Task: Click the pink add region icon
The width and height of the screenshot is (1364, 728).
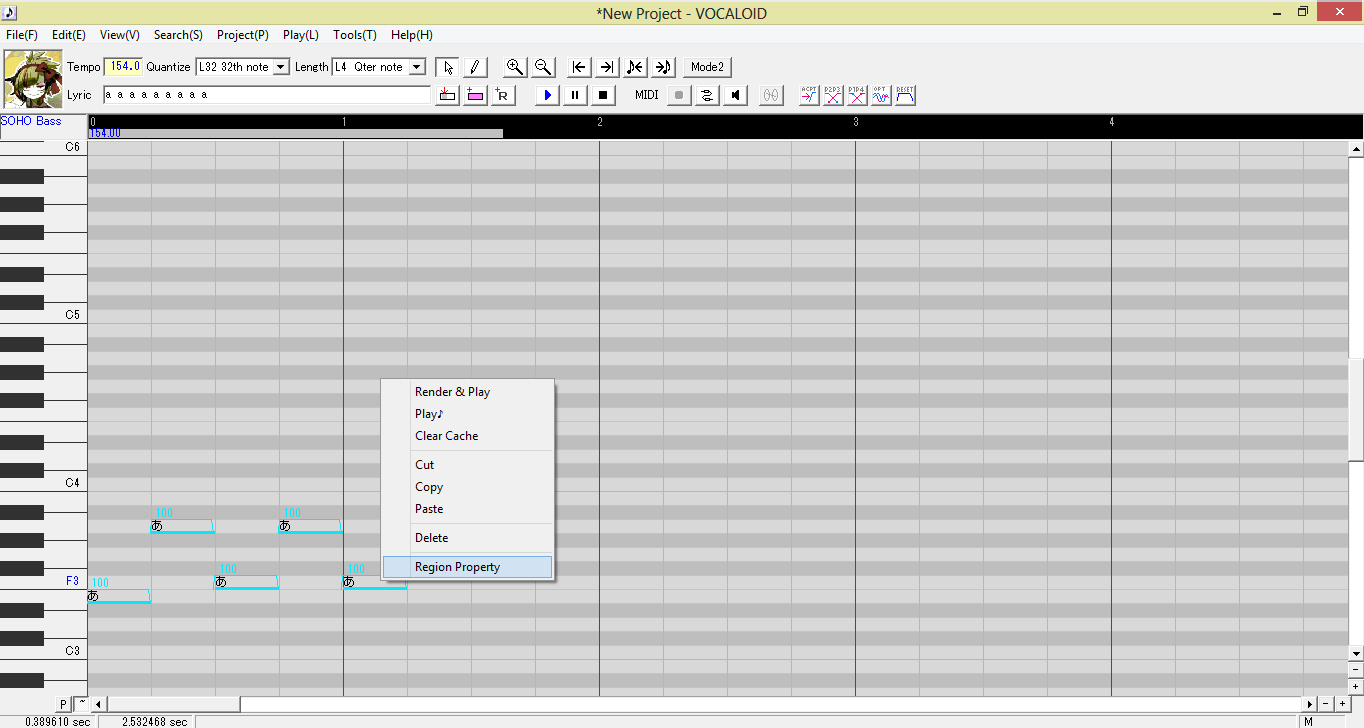Action: (x=475, y=95)
